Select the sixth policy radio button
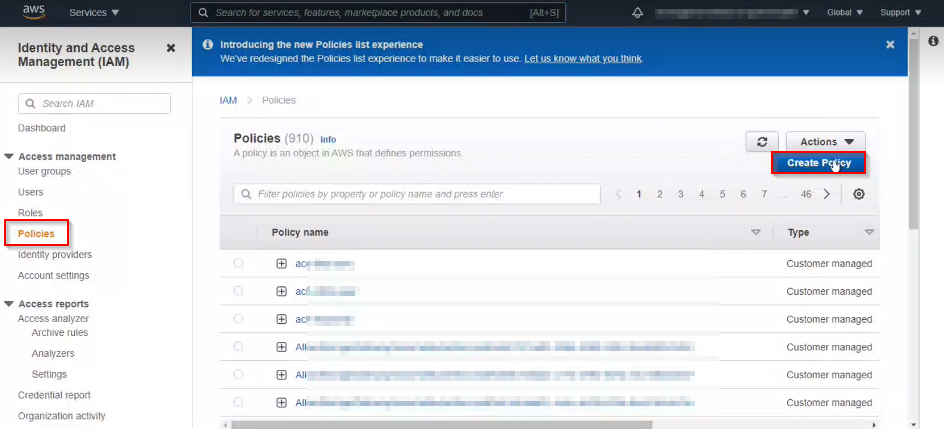Image resolution: width=944 pixels, height=429 pixels. click(x=238, y=402)
